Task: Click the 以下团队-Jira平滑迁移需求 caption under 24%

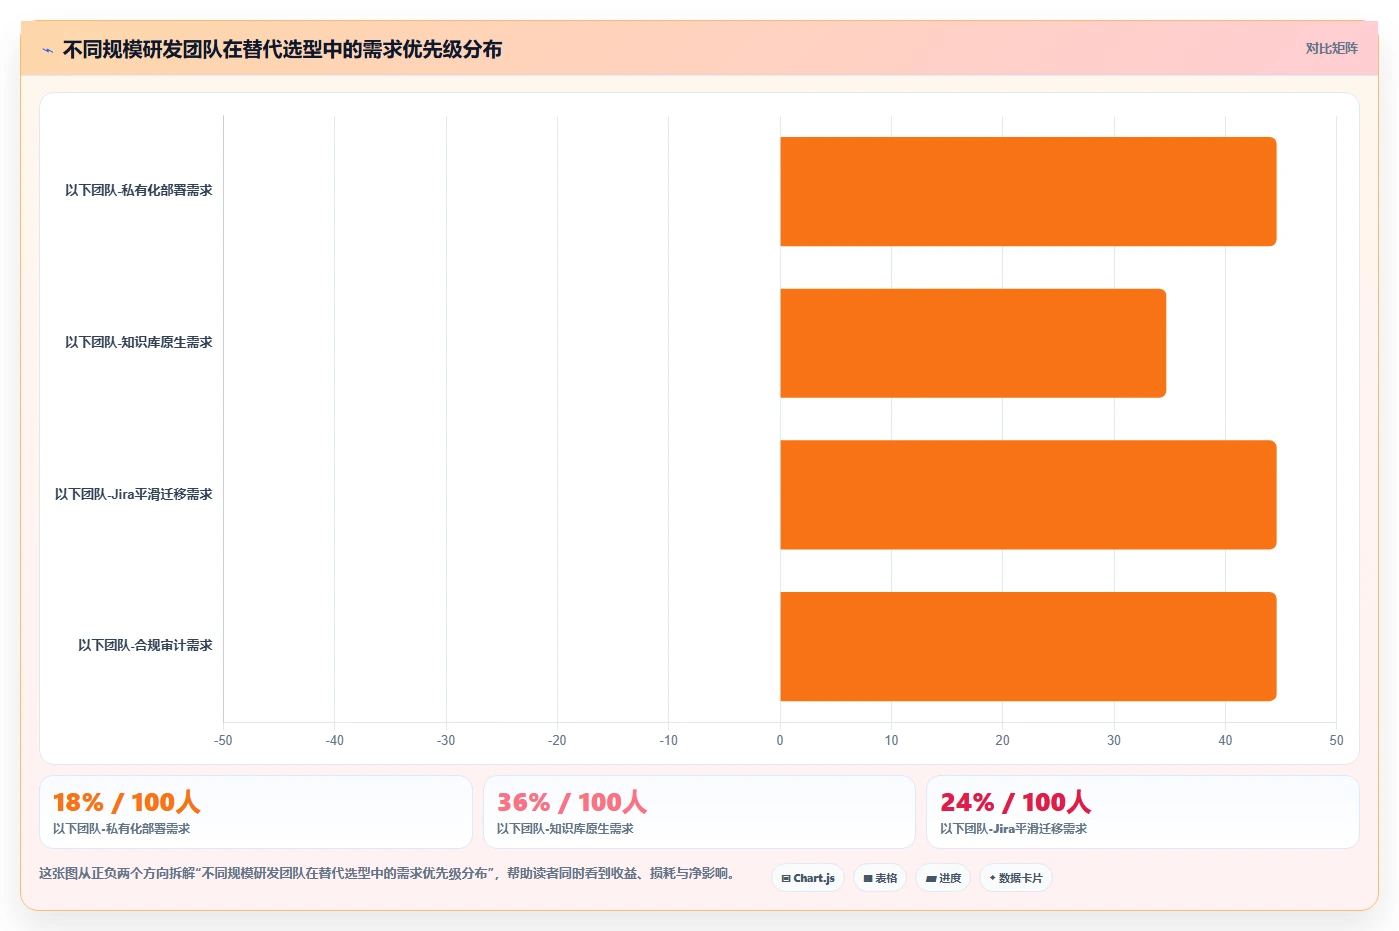Action: [x=1013, y=829]
